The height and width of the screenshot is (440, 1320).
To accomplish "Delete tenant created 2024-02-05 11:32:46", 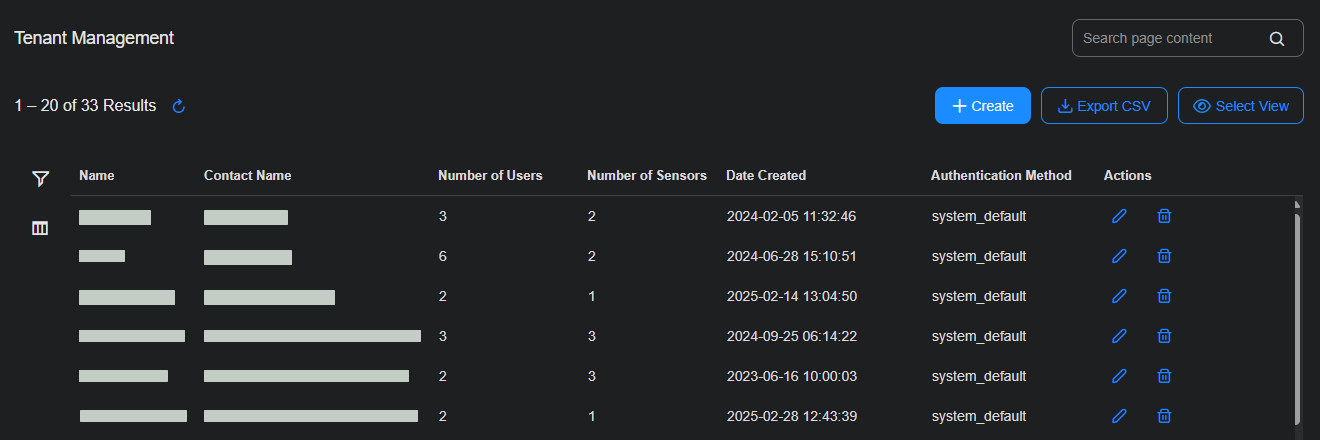I will (x=1164, y=216).
